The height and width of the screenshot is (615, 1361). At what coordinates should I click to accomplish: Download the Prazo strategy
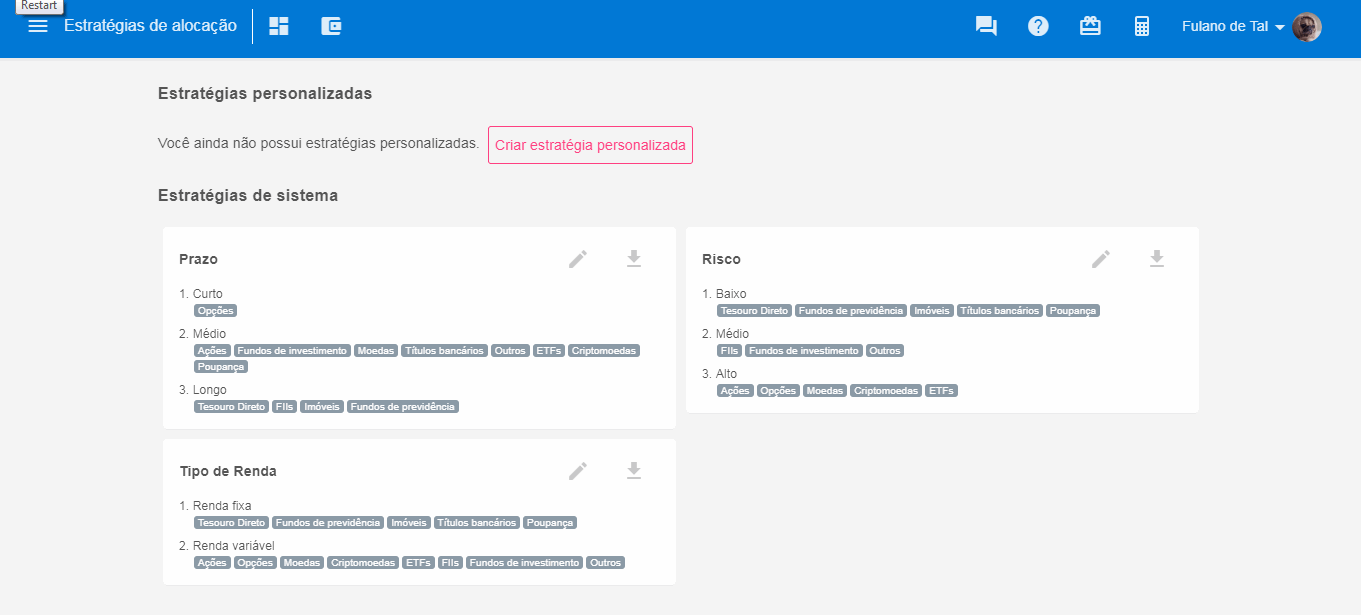pyautogui.click(x=633, y=259)
